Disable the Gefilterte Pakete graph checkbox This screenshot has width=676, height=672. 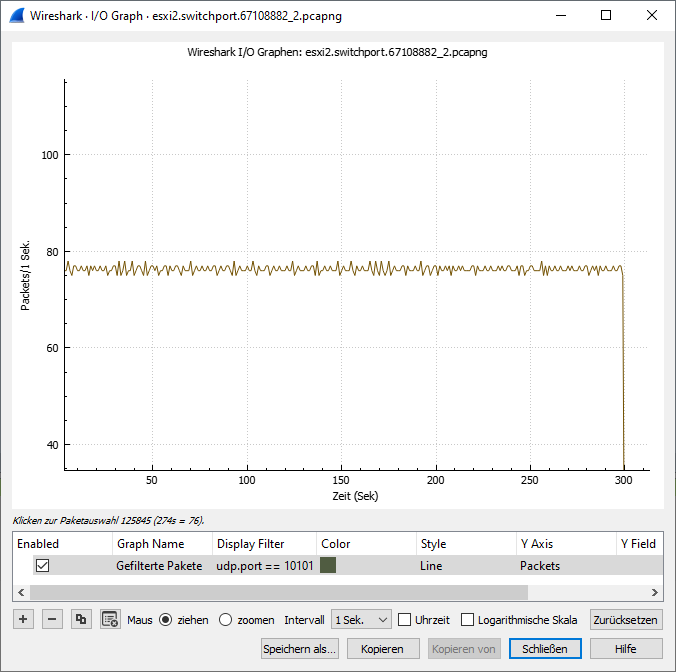(42, 566)
